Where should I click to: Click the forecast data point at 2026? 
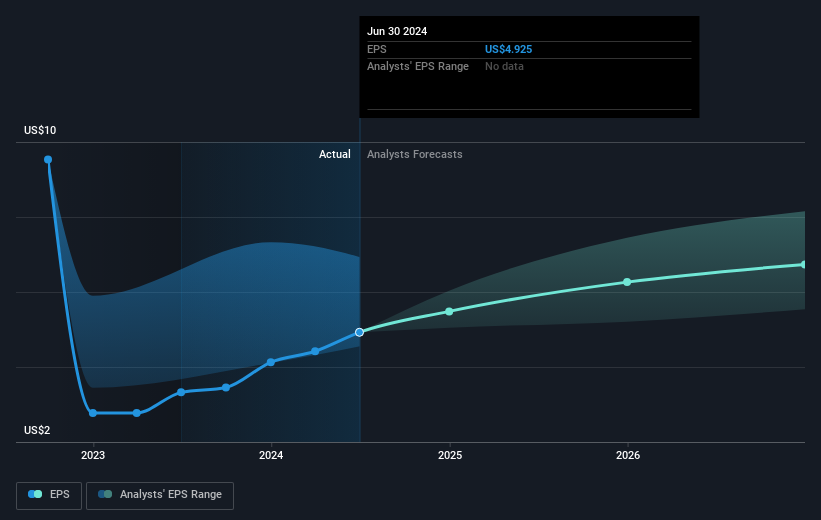pyautogui.click(x=627, y=282)
